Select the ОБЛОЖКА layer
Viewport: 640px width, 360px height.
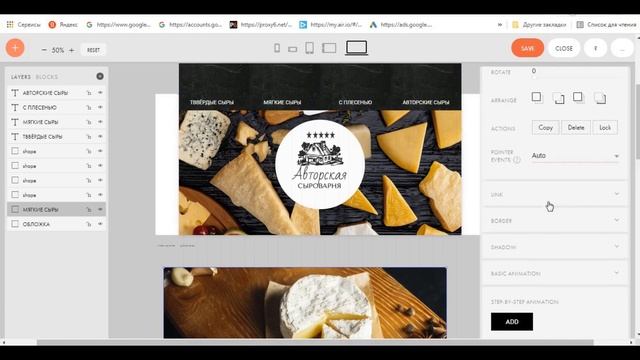(56, 224)
